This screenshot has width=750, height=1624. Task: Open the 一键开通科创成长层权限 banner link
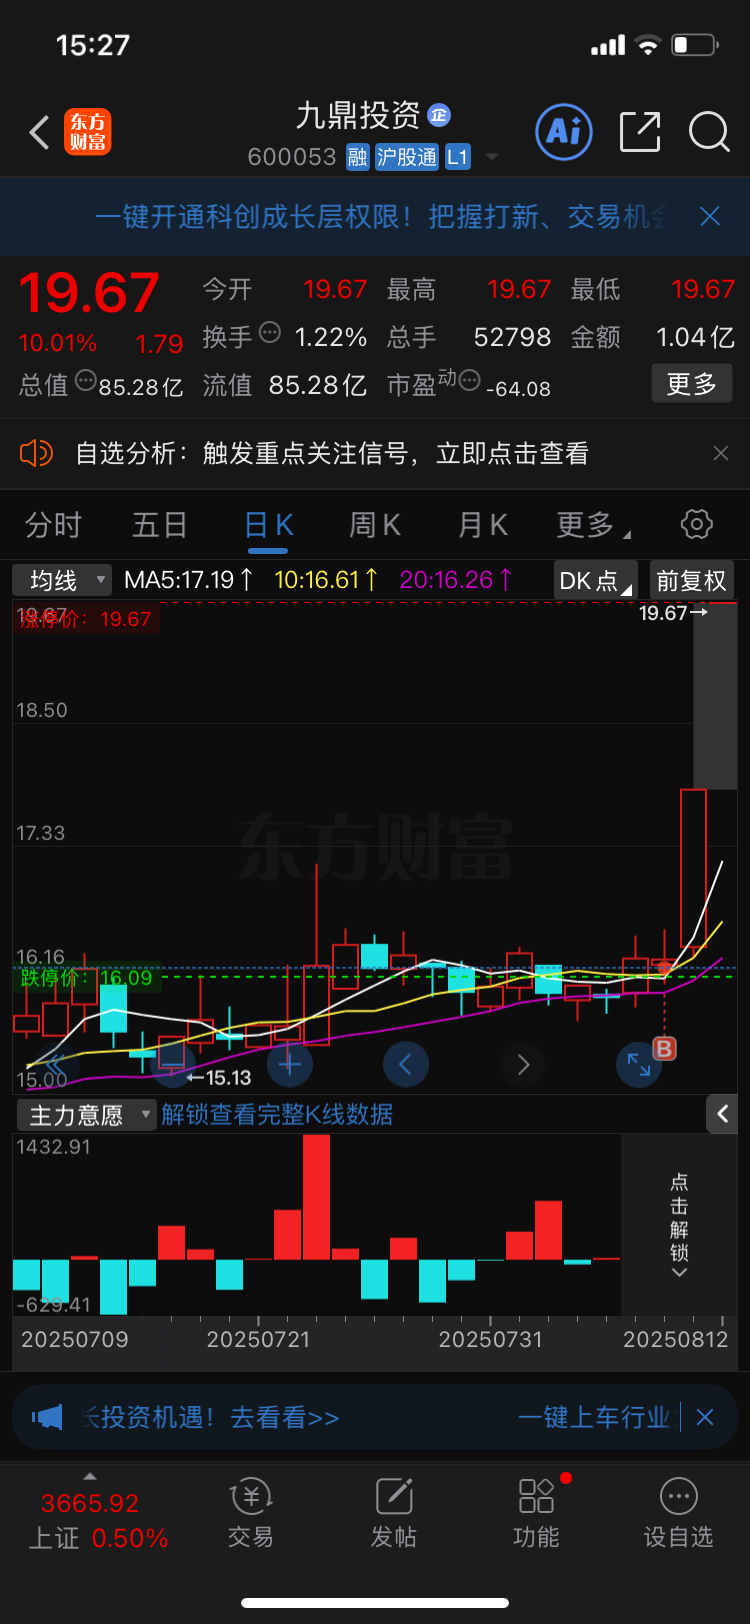point(380,216)
